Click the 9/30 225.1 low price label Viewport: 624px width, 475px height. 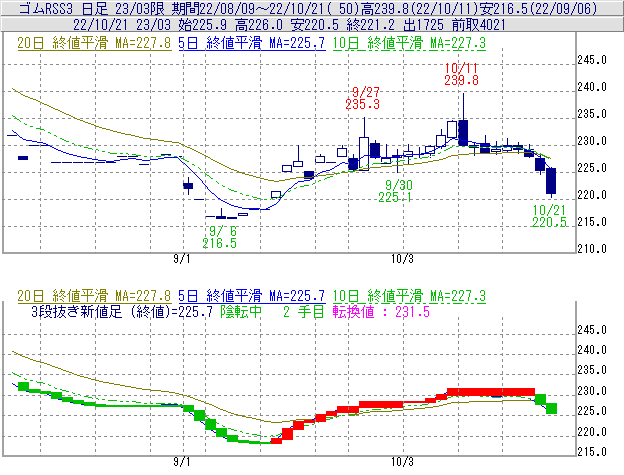395,191
